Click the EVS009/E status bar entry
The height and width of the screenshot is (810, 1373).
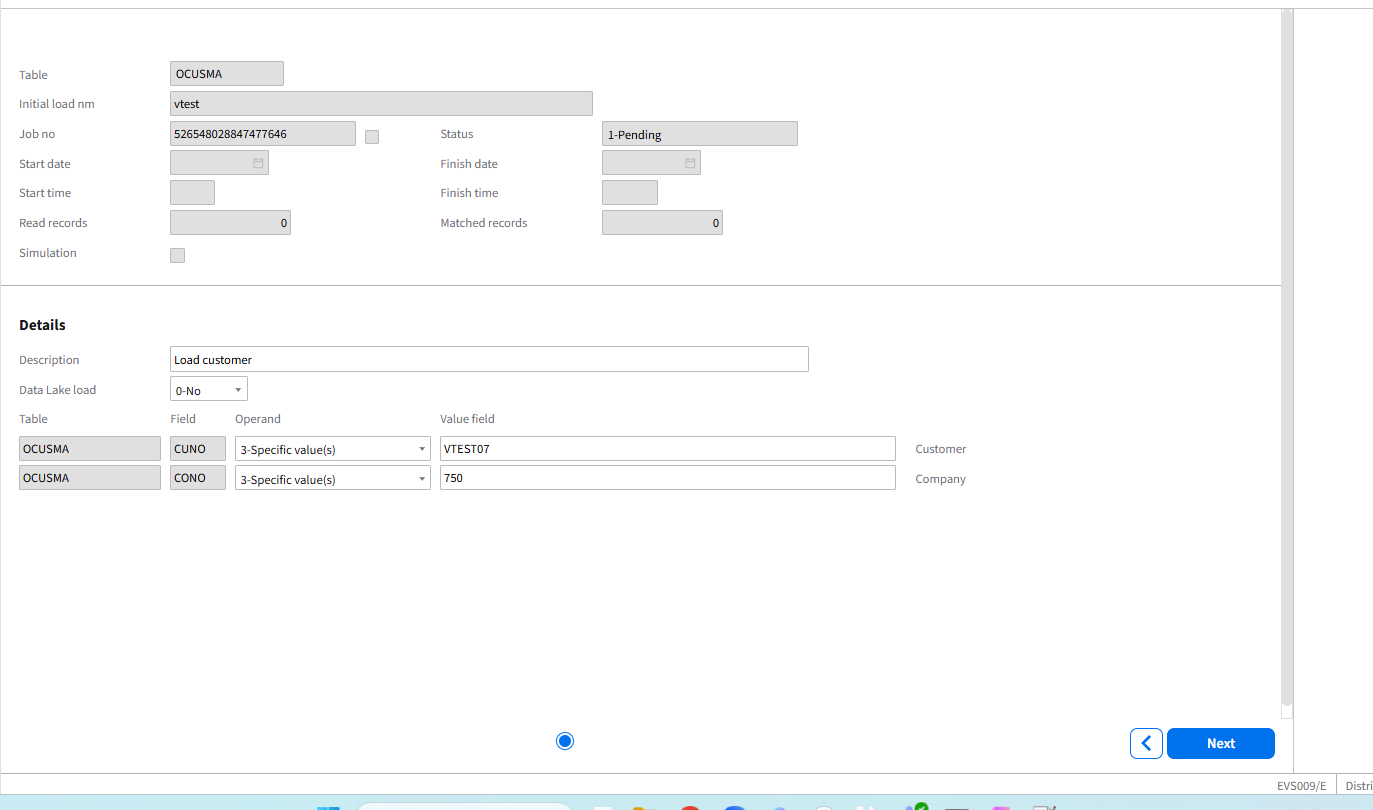[1302, 785]
